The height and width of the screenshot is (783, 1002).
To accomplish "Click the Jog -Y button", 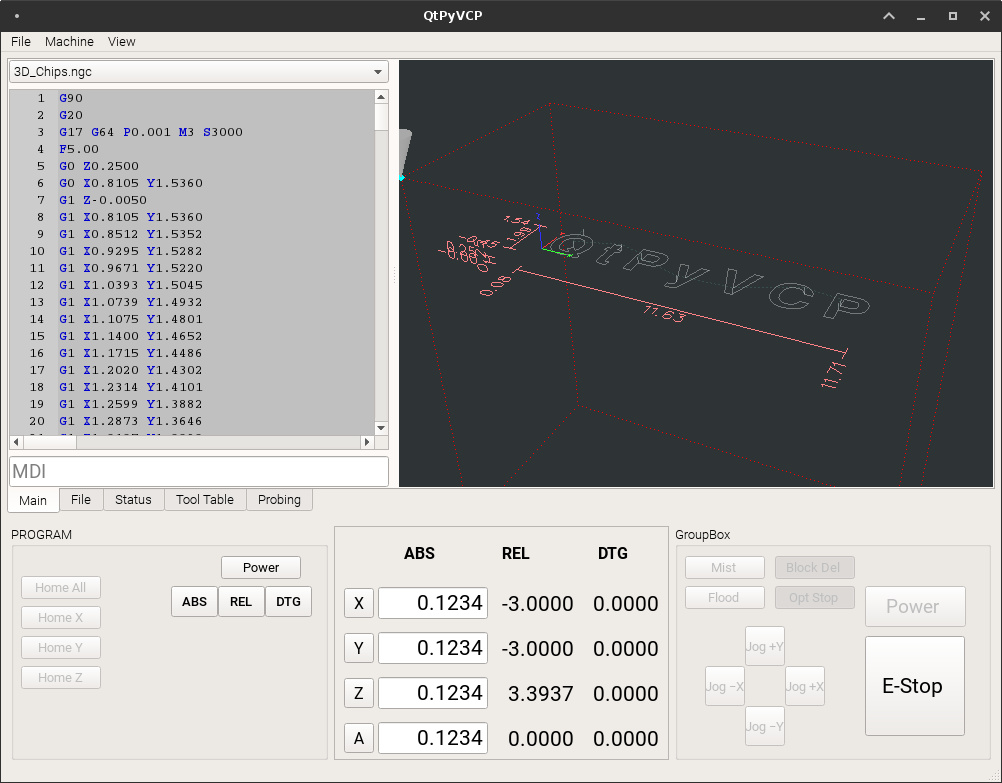I will 765,726.
